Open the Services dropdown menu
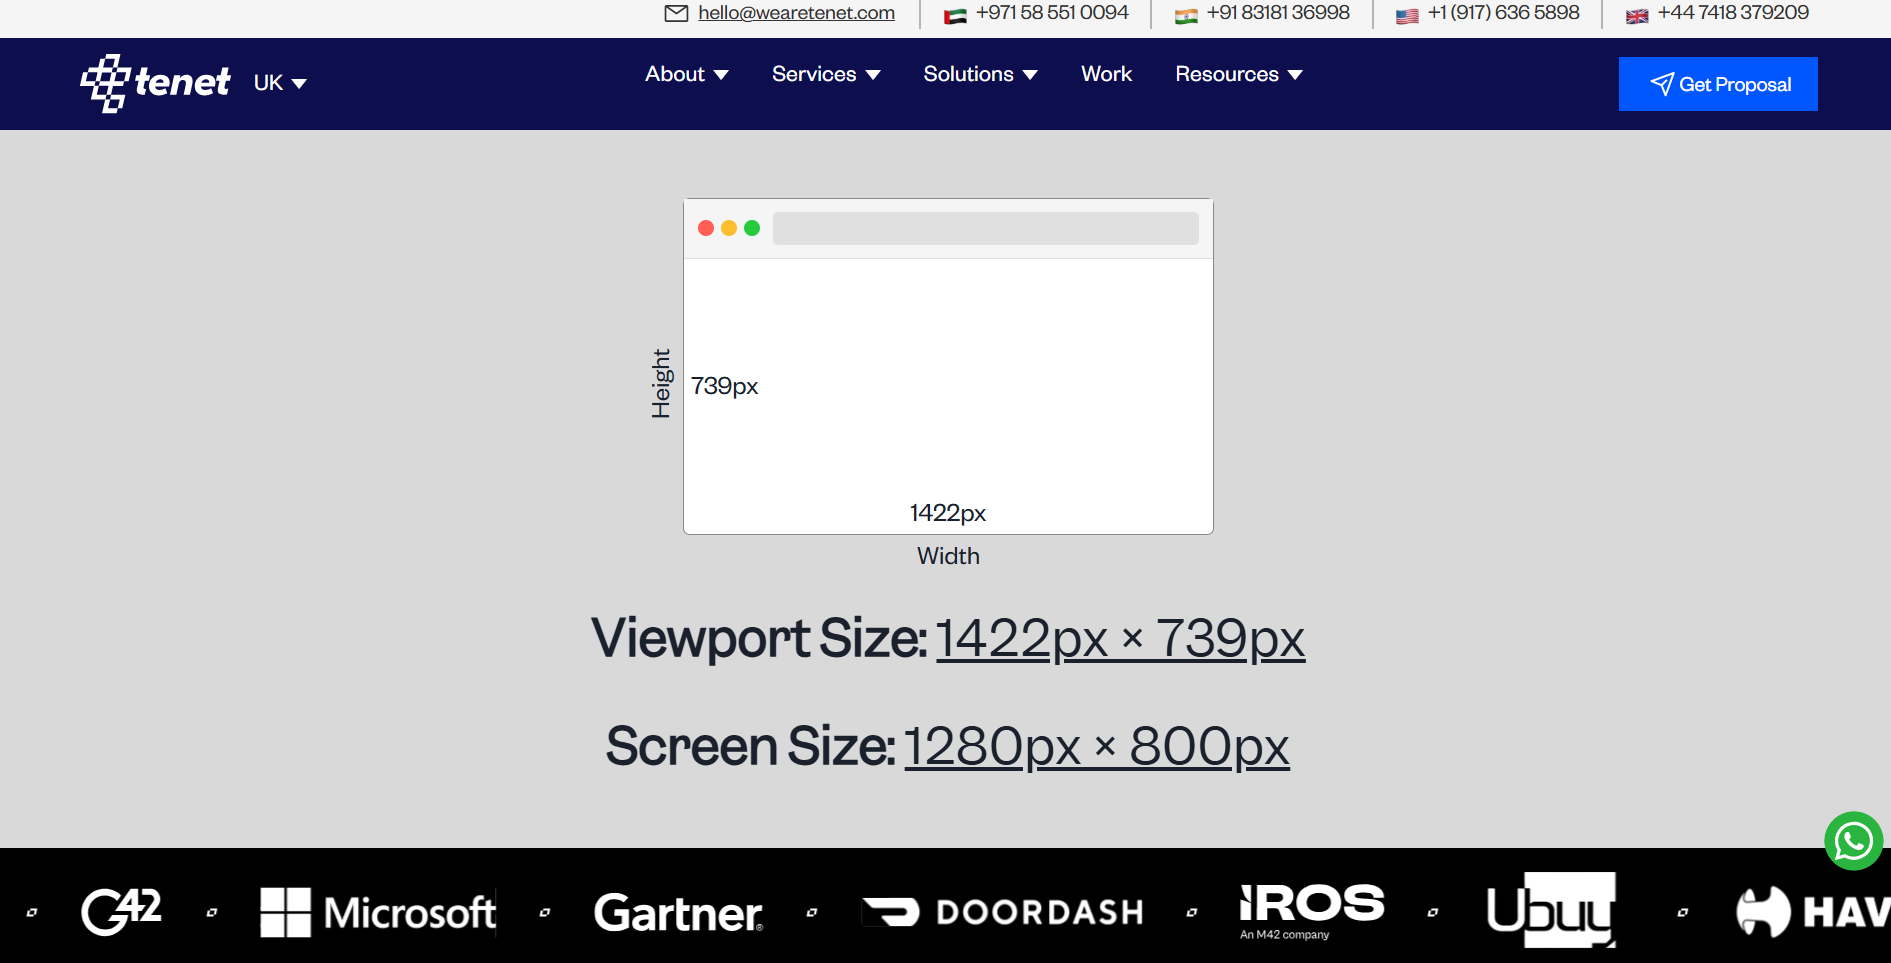The image size is (1891, 963). click(x=825, y=74)
